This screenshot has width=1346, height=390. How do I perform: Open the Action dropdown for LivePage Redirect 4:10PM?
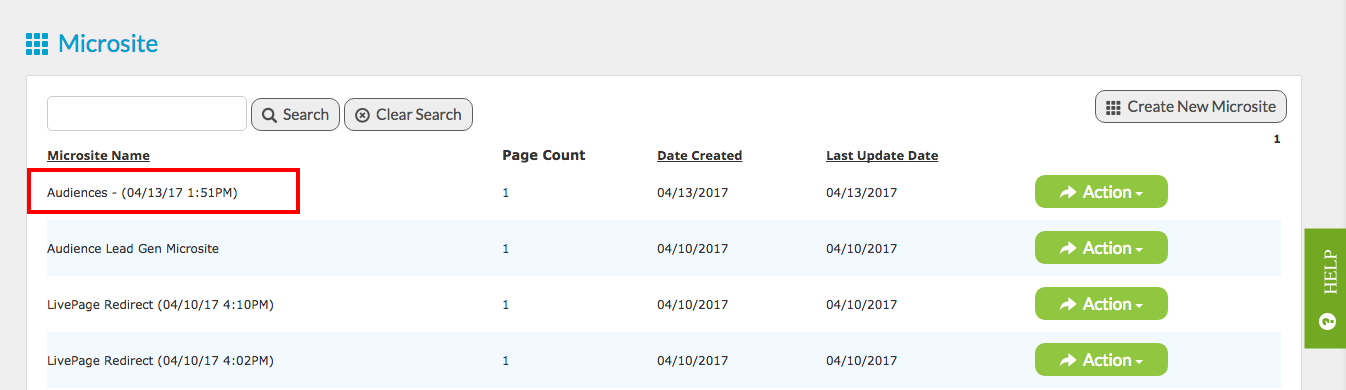1101,304
